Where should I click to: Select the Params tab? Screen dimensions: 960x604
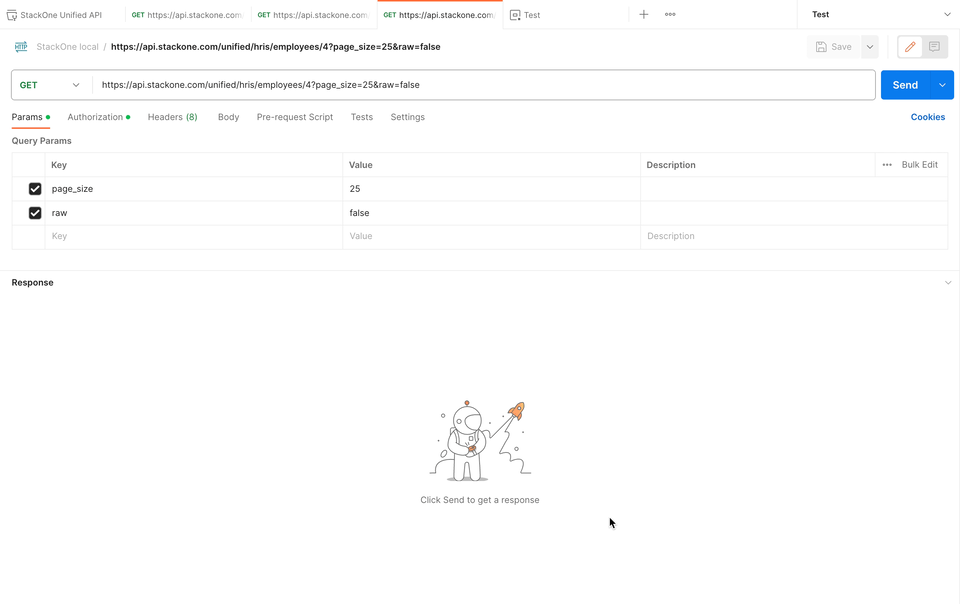[x=30, y=117]
